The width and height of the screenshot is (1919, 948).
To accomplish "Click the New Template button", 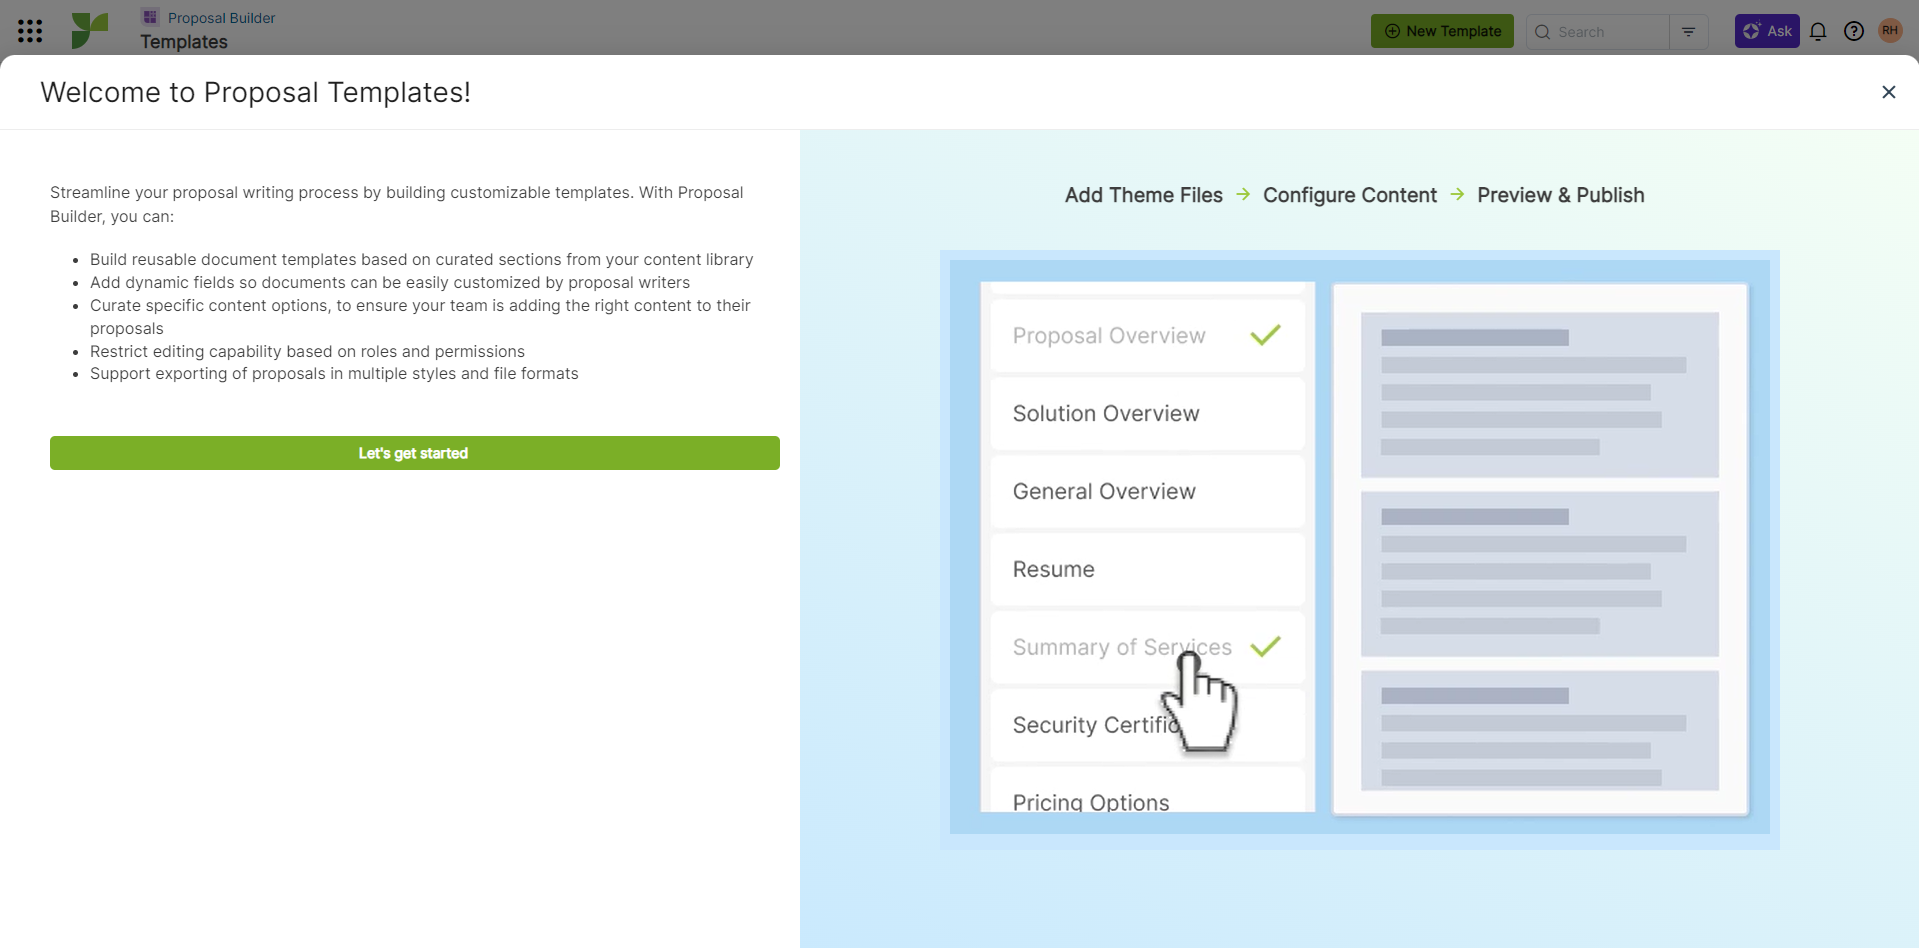I will tap(1442, 31).
